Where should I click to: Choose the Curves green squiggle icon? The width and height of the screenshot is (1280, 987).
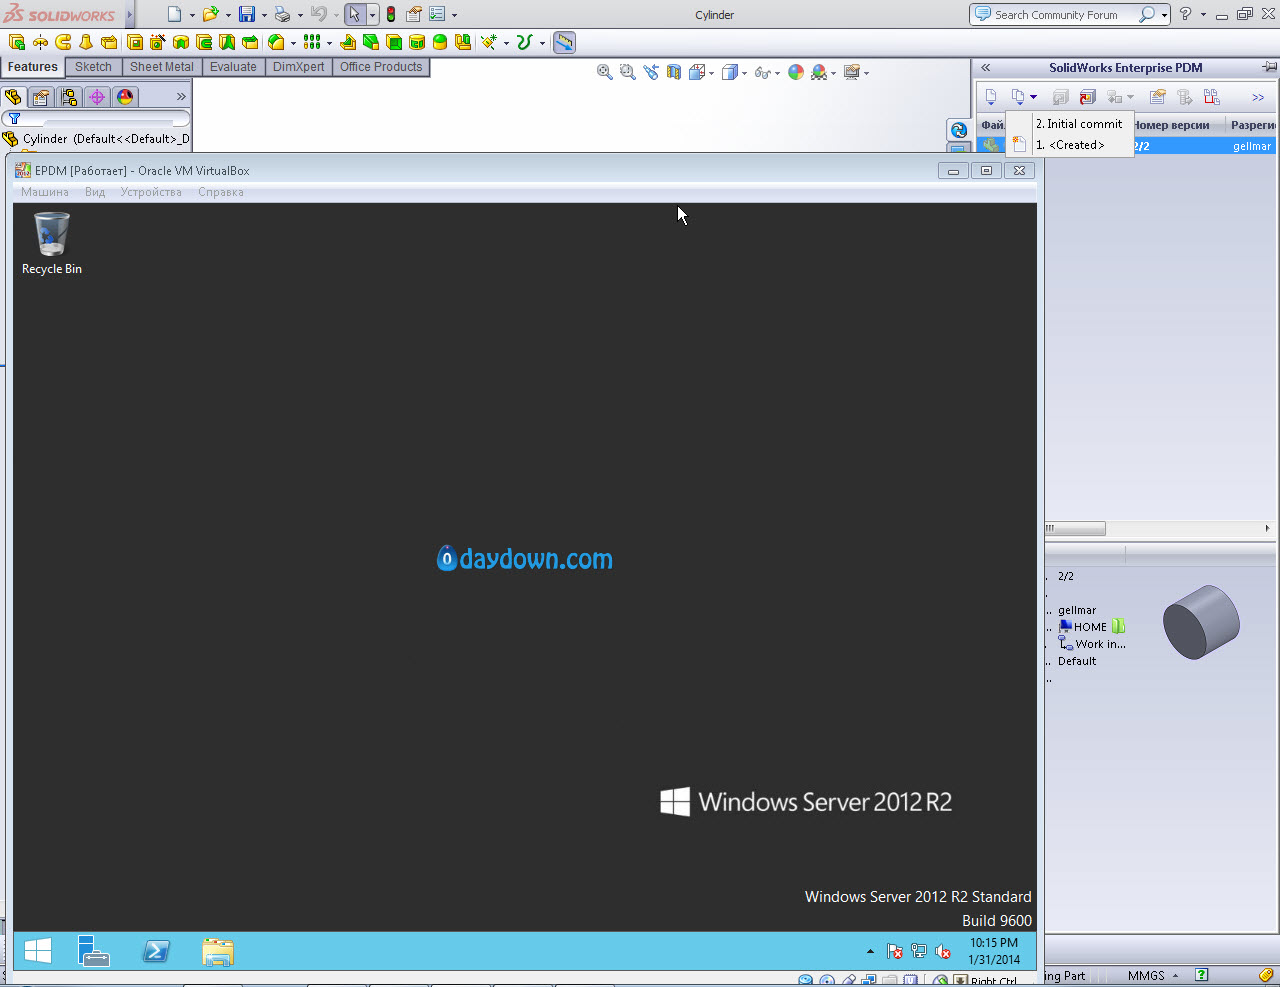click(524, 42)
